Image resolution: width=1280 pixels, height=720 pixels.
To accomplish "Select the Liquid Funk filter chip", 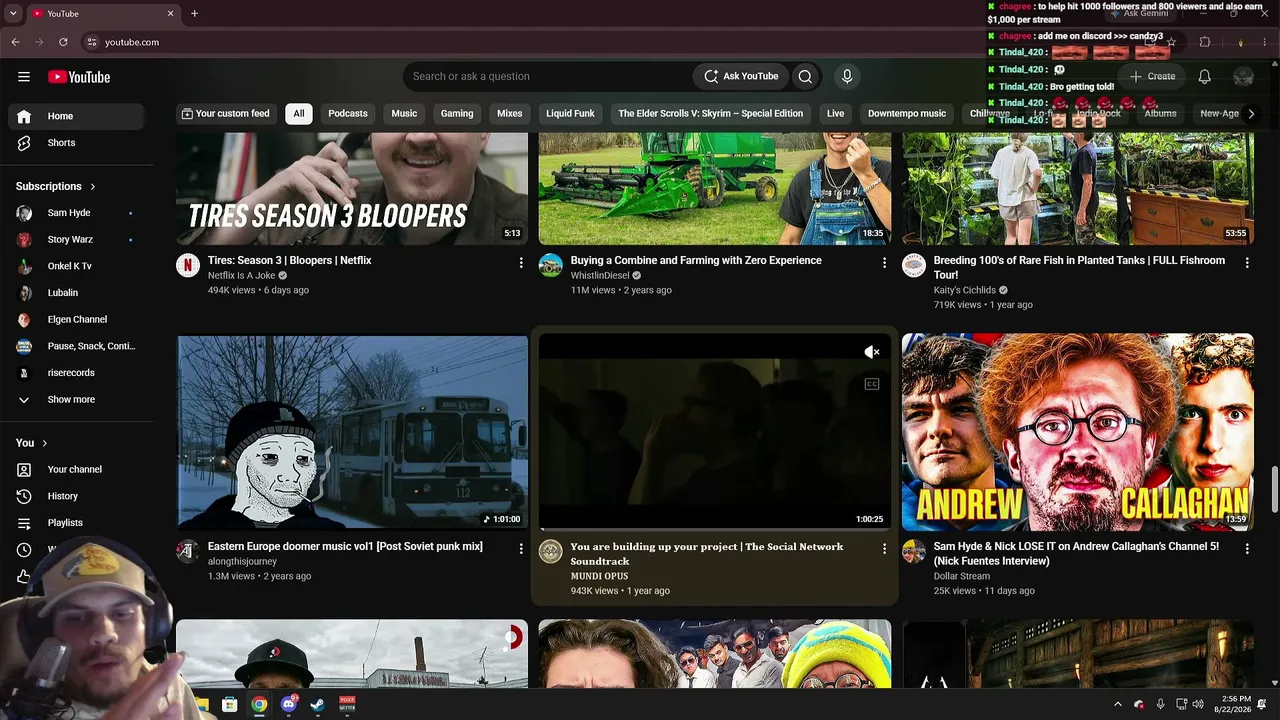I will tap(570, 114).
